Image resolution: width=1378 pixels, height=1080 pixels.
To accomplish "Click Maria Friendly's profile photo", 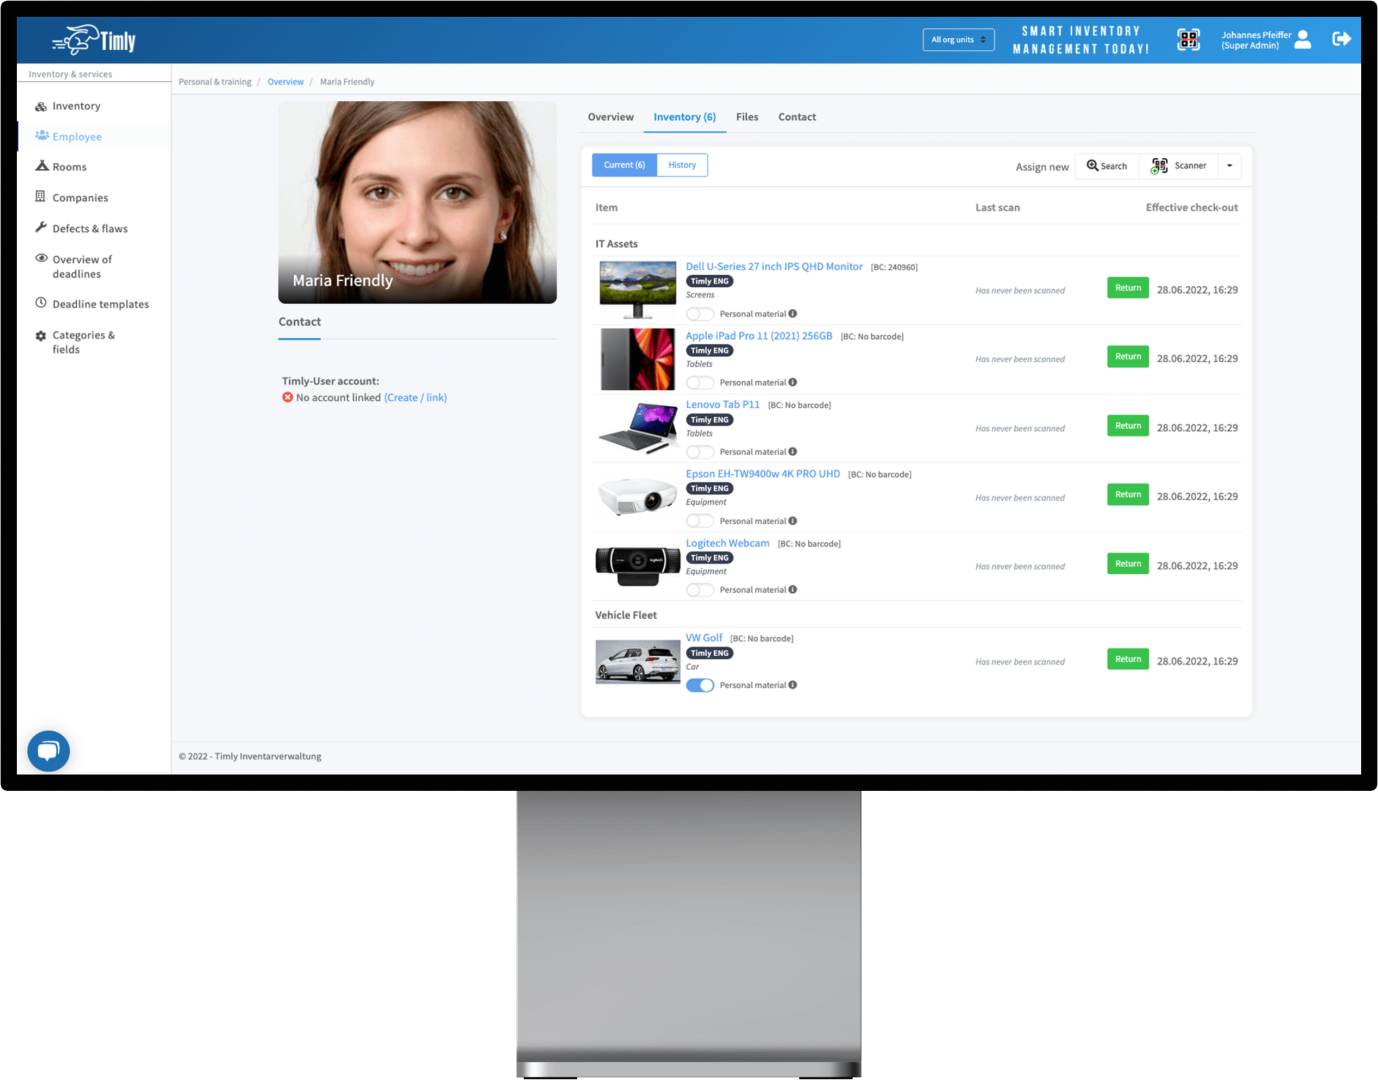I will 418,202.
